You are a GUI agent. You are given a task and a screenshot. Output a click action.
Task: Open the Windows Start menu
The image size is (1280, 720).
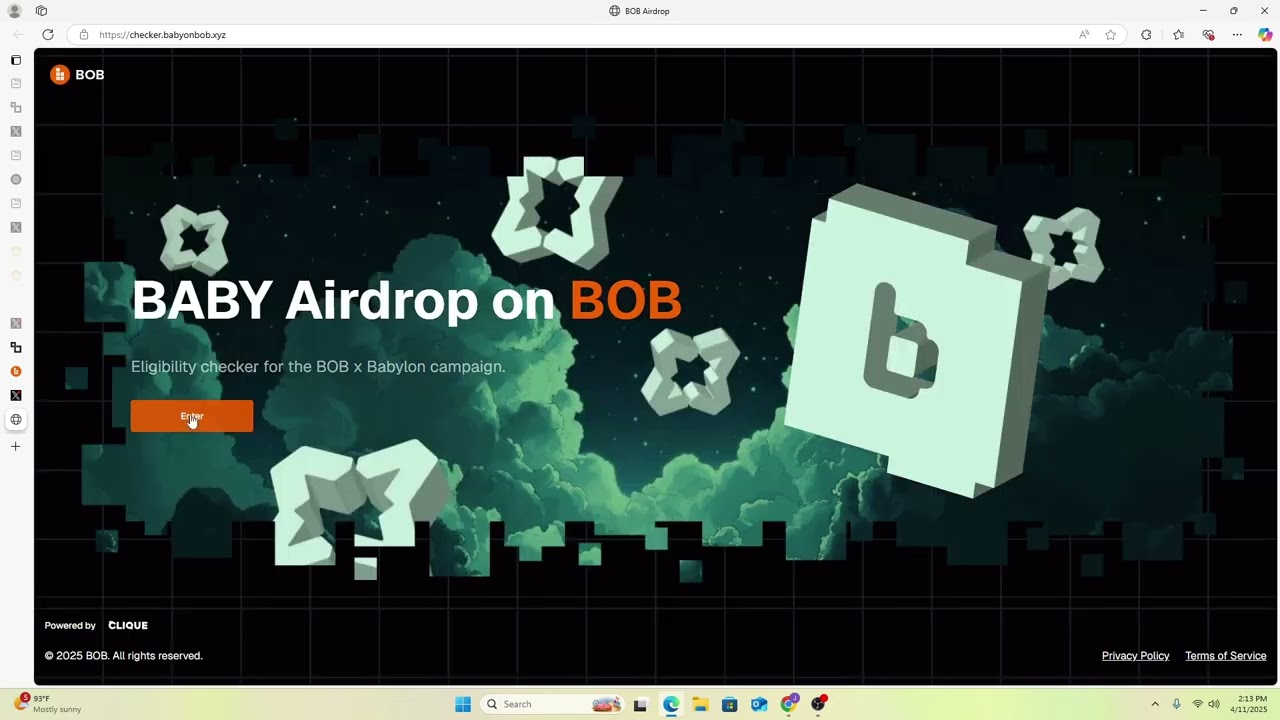pyautogui.click(x=463, y=704)
